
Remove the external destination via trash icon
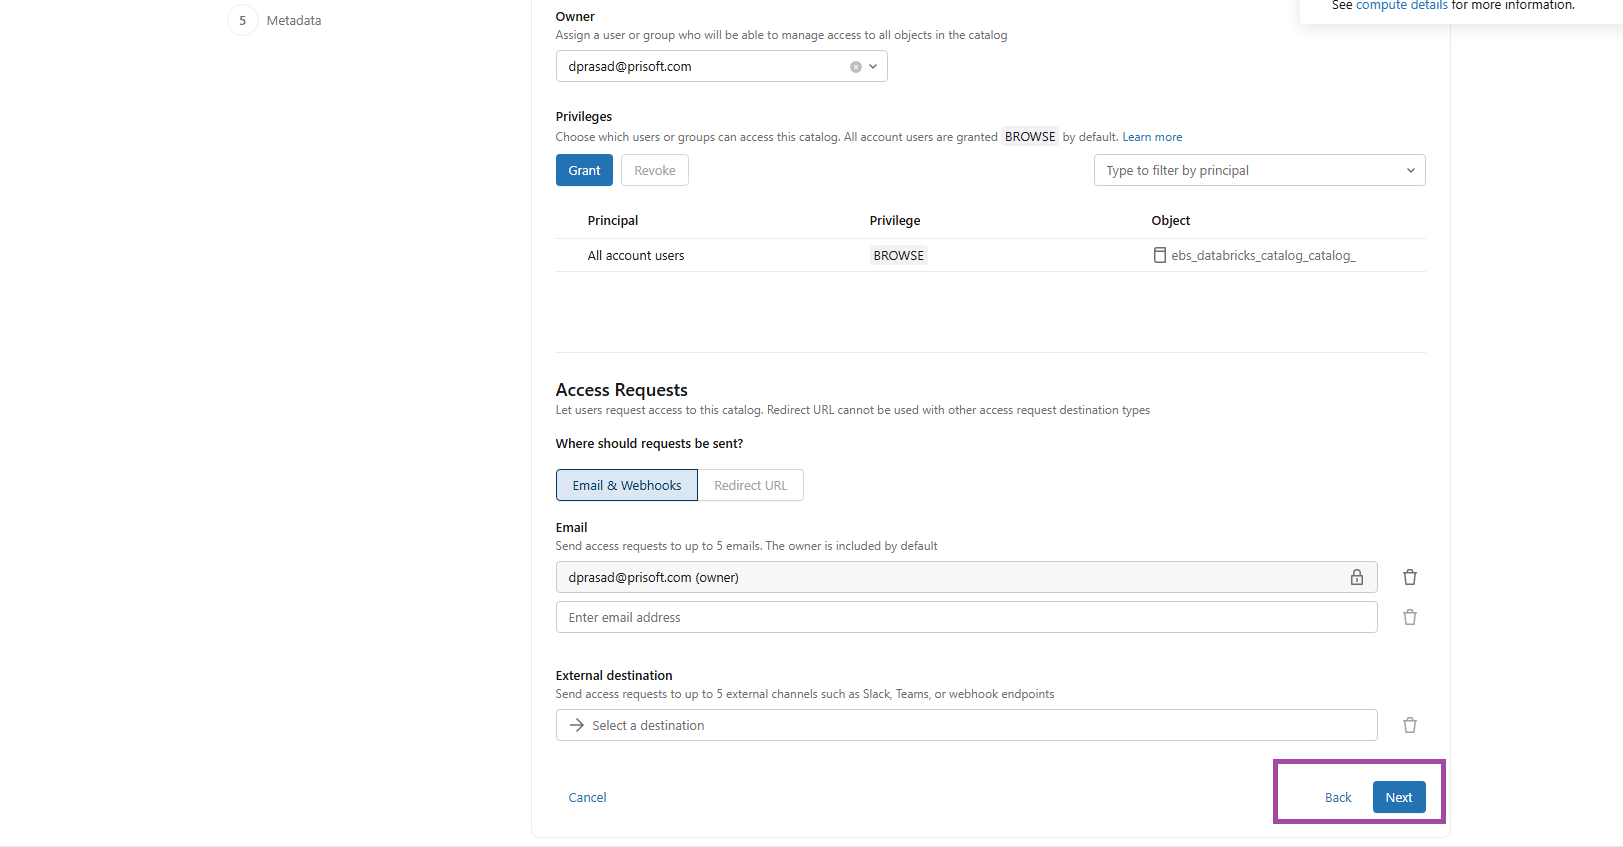[x=1409, y=725]
